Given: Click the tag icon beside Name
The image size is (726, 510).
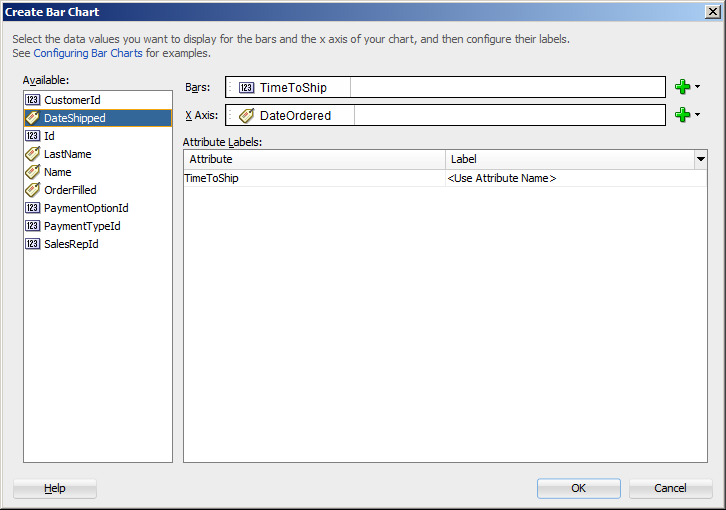Looking at the screenshot, I should pos(32,172).
